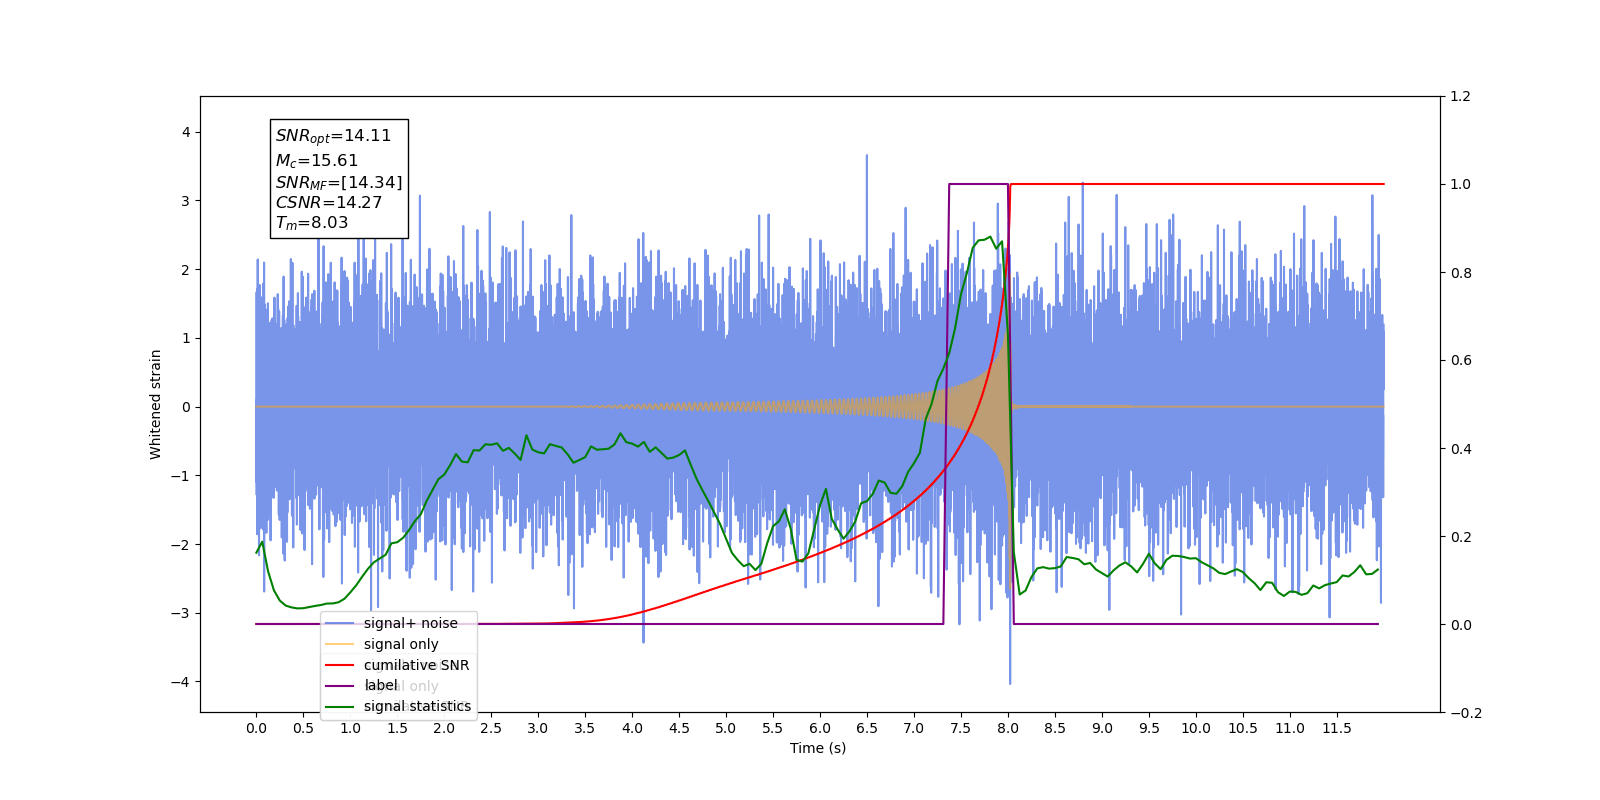
Task: Click the SNRopt=14.11 annotation text
Action: click(333, 136)
